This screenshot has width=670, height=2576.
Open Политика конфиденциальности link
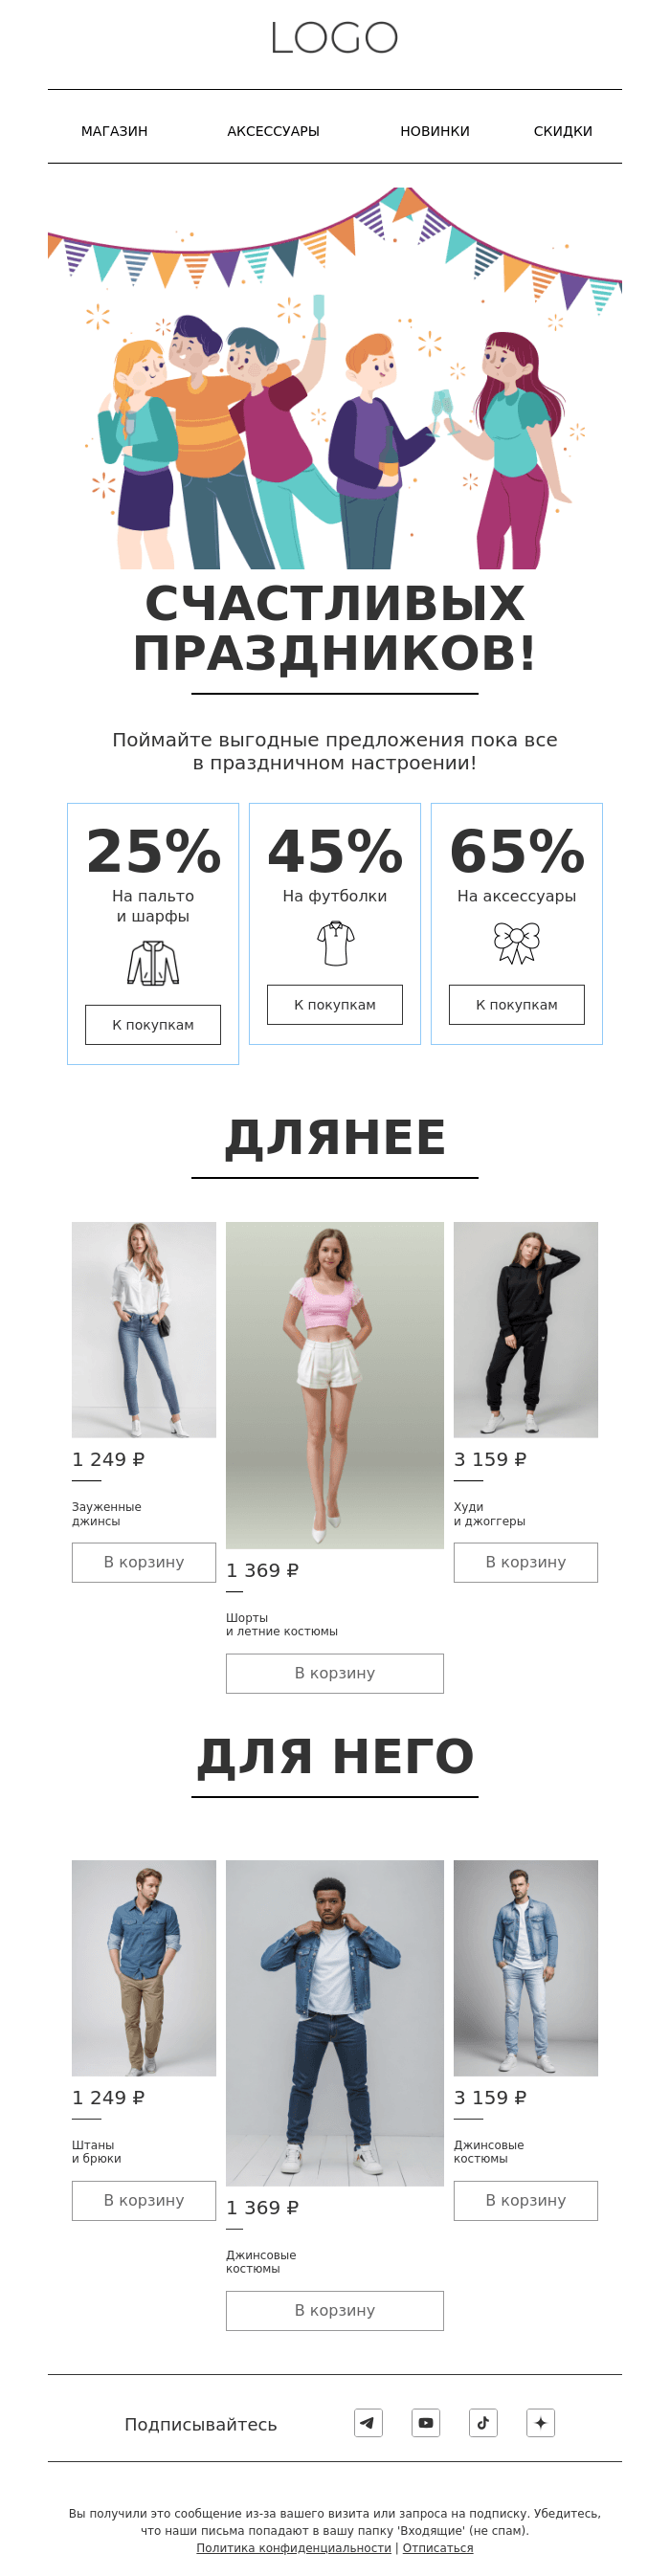pos(294,2548)
